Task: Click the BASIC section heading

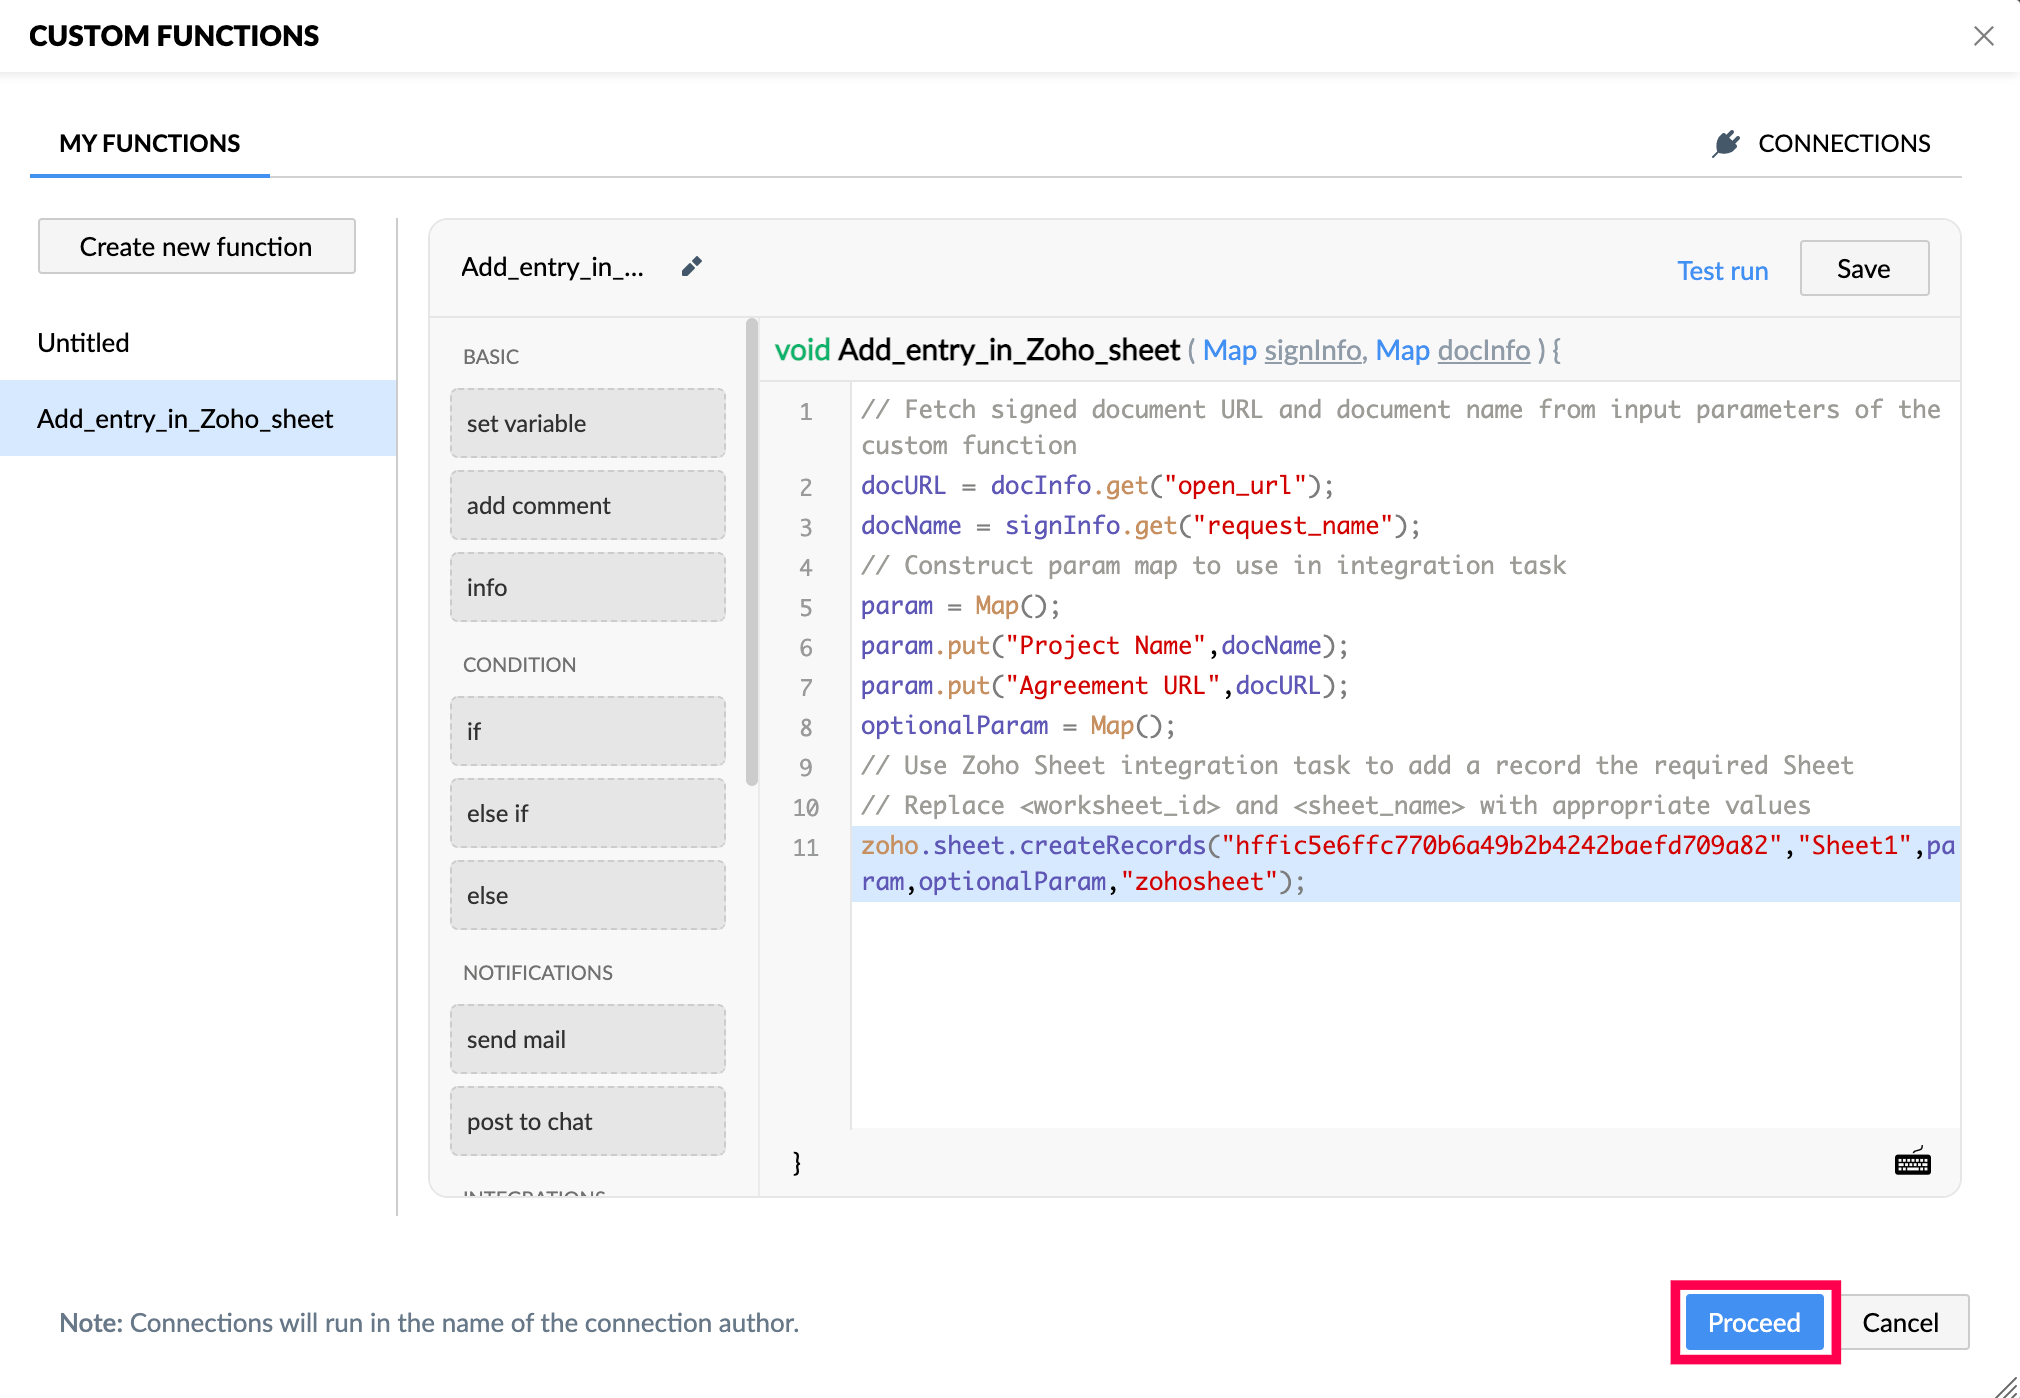Action: (x=491, y=356)
